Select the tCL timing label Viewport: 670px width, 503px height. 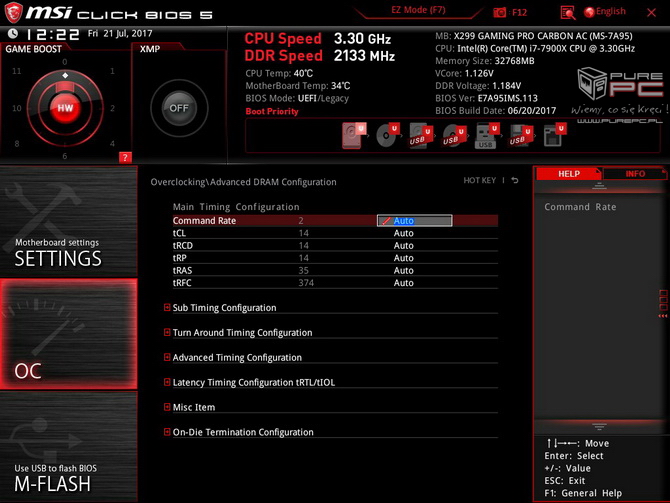179,233
